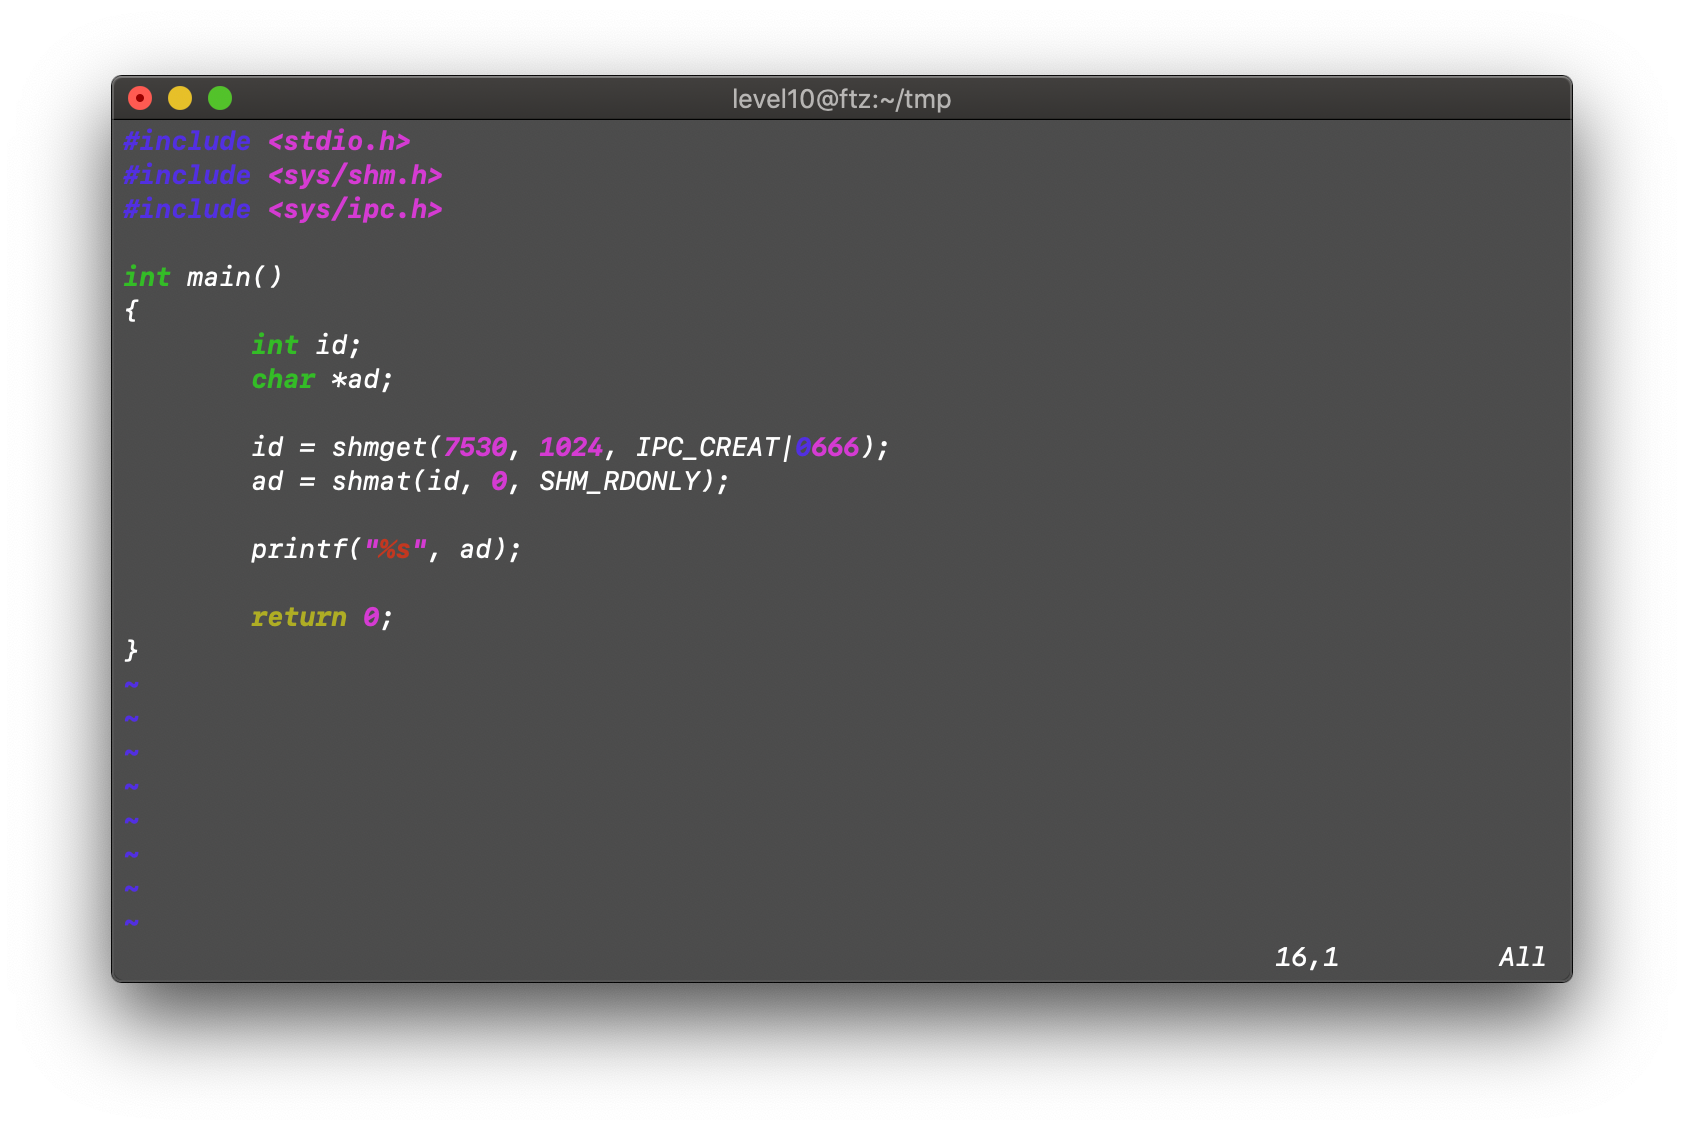Click the id; variable declaration

tap(338, 345)
